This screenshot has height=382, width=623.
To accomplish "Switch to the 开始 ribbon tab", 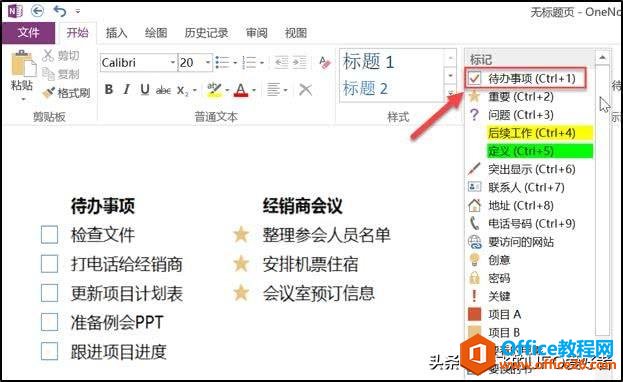I will (77, 33).
